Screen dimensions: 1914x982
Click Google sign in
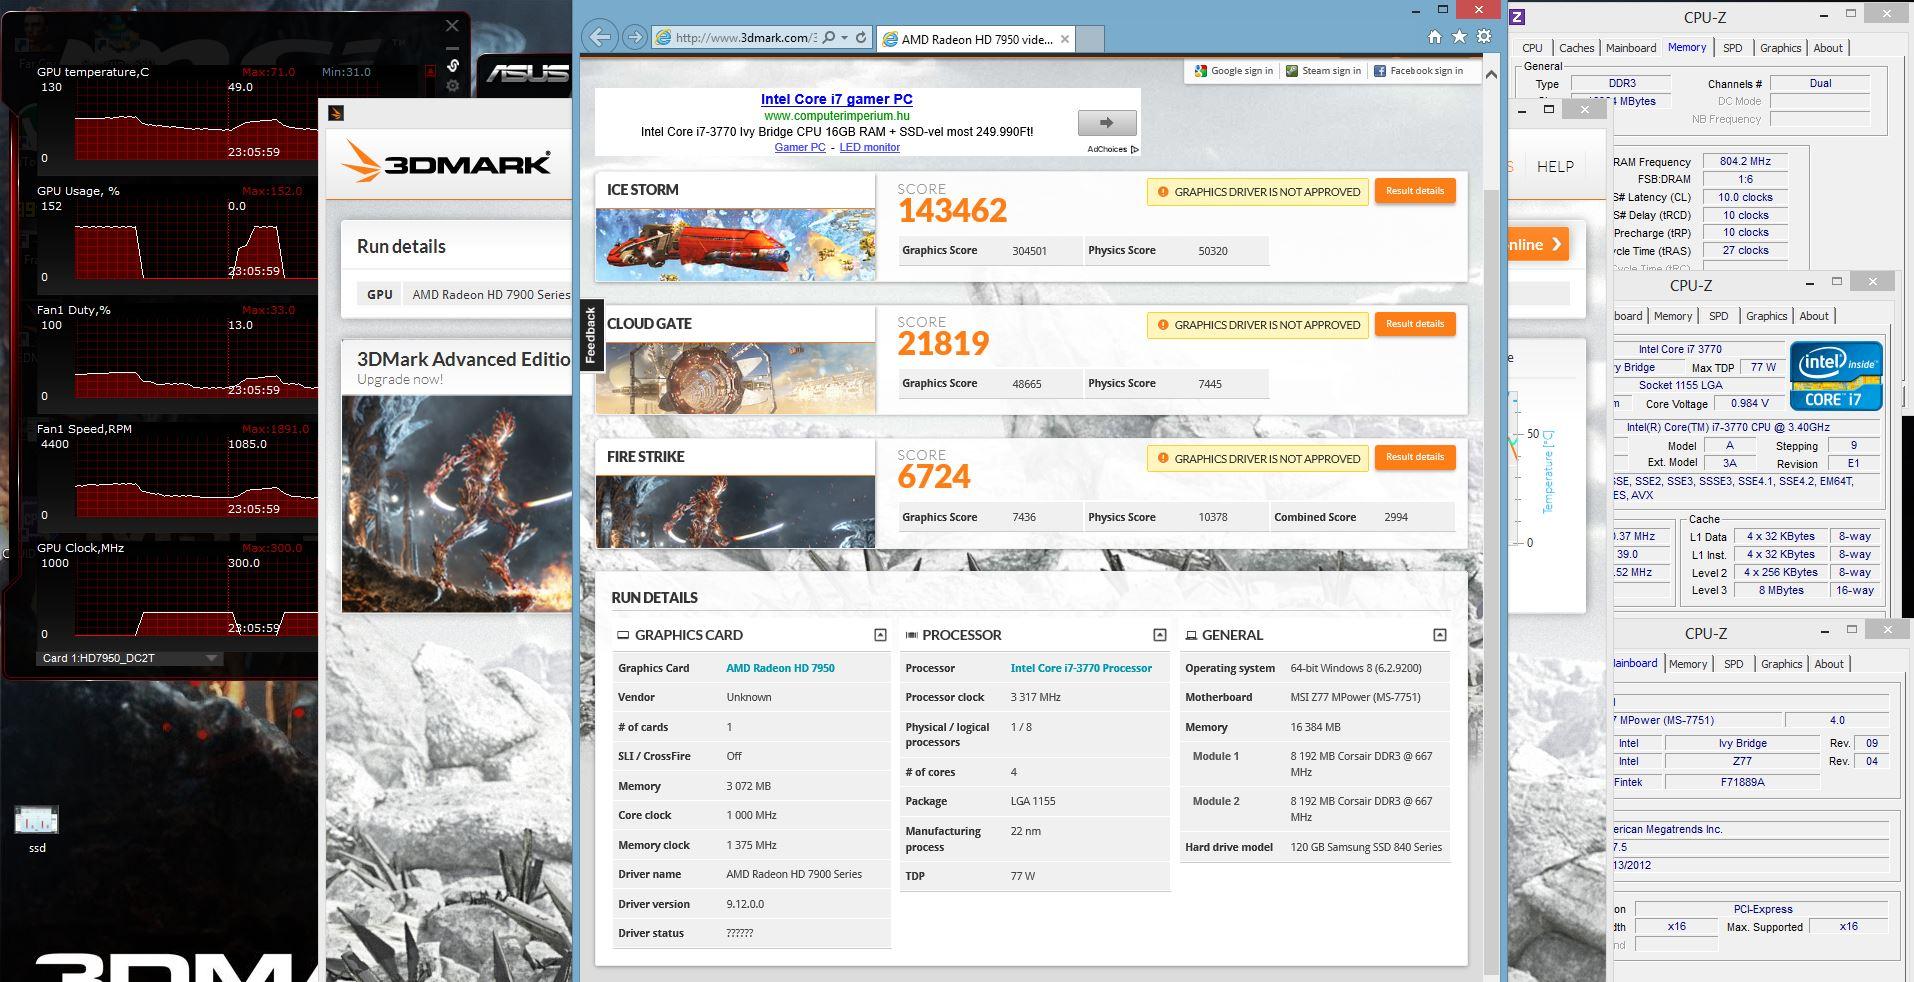pos(1234,71)
